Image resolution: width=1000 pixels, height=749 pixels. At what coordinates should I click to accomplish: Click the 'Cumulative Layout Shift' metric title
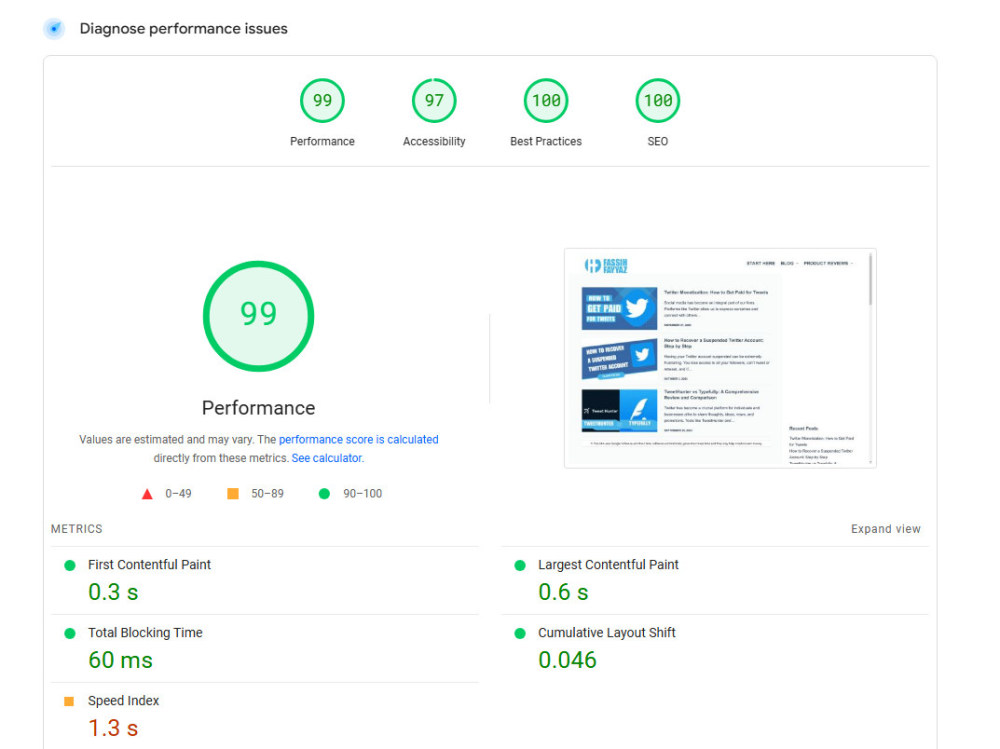point(607,633)
